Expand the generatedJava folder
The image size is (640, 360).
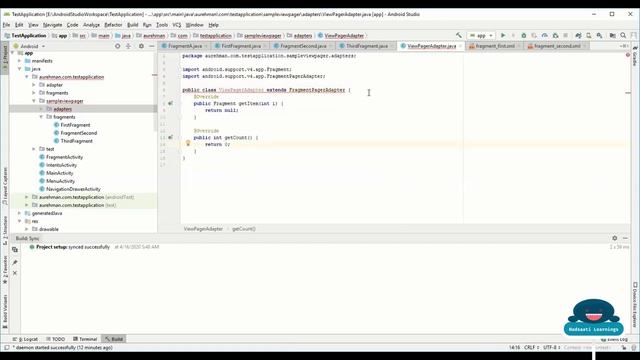click(x=20, y=213)
